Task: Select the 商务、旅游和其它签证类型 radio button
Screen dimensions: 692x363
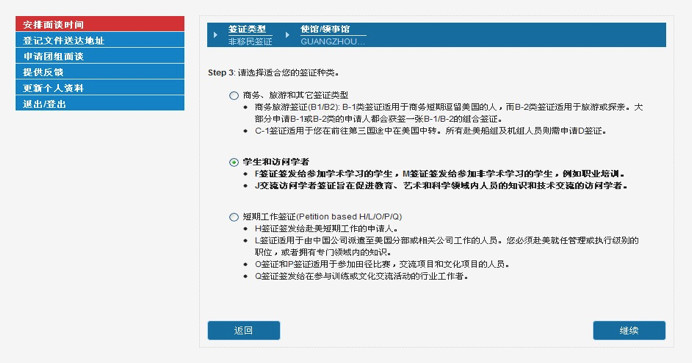Action: (234, 95)
